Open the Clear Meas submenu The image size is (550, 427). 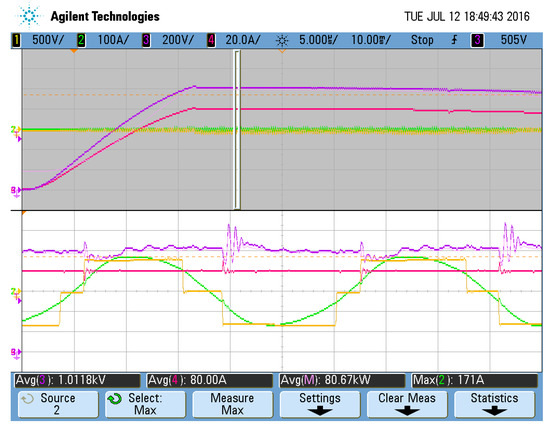(x=407, y=404)
